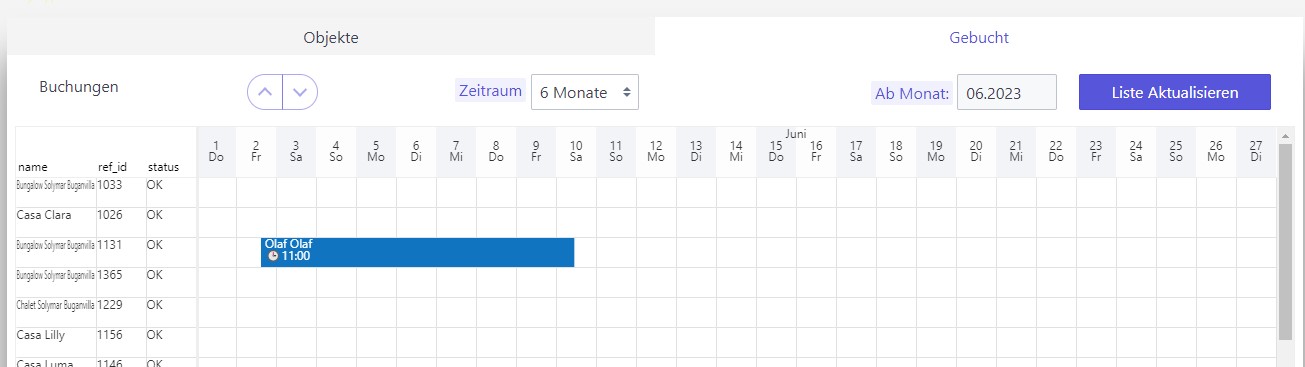
Task: Click Liste Aktualisieren button
Action: tap(1175, 92)
